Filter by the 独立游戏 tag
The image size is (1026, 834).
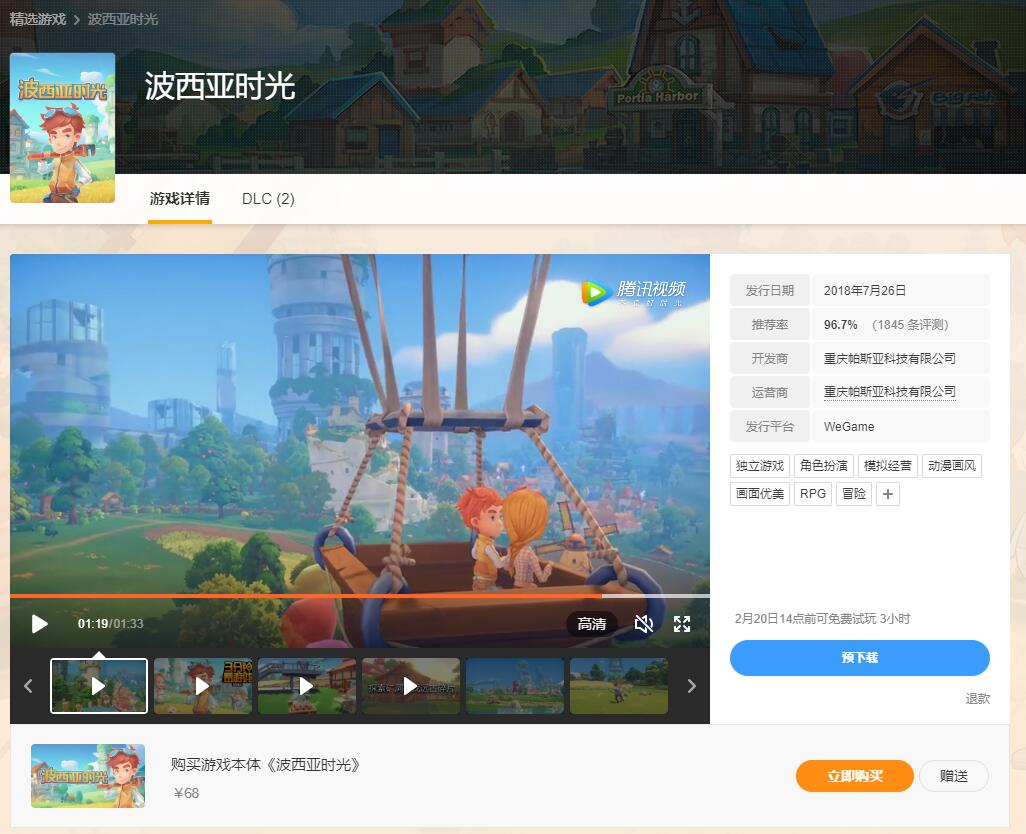tap(760, 466)
